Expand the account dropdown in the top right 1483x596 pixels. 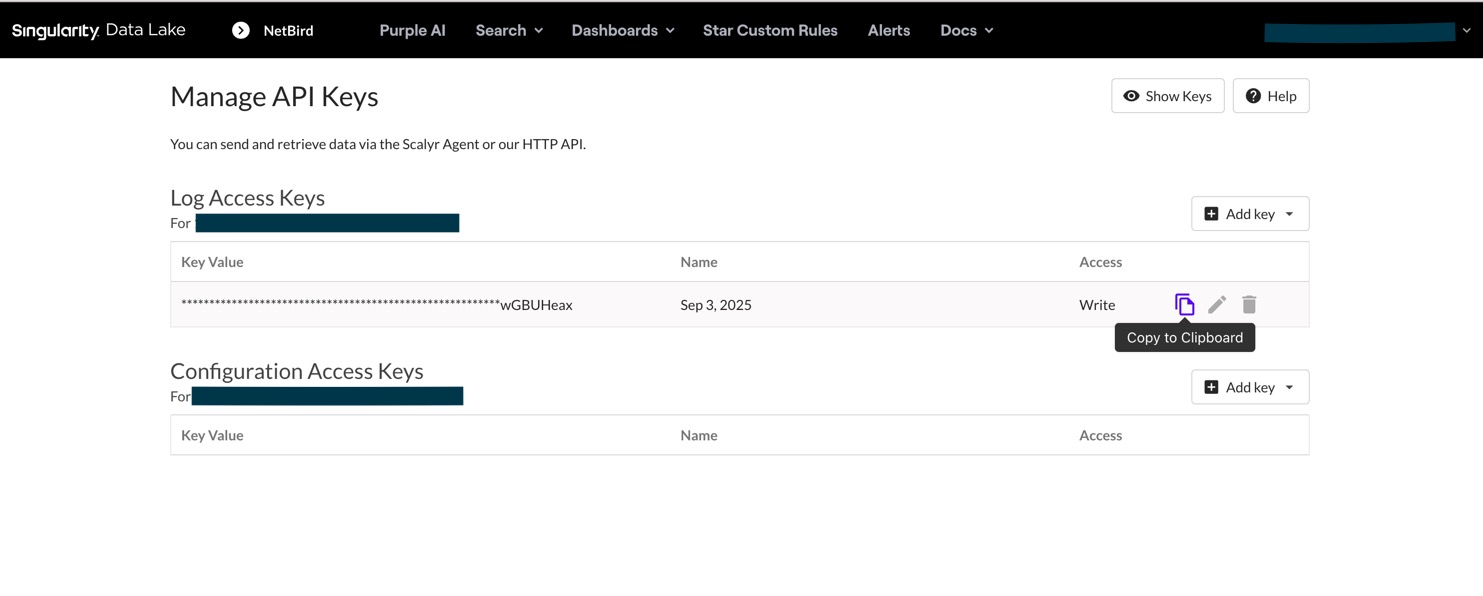[x=1467, y=31]
